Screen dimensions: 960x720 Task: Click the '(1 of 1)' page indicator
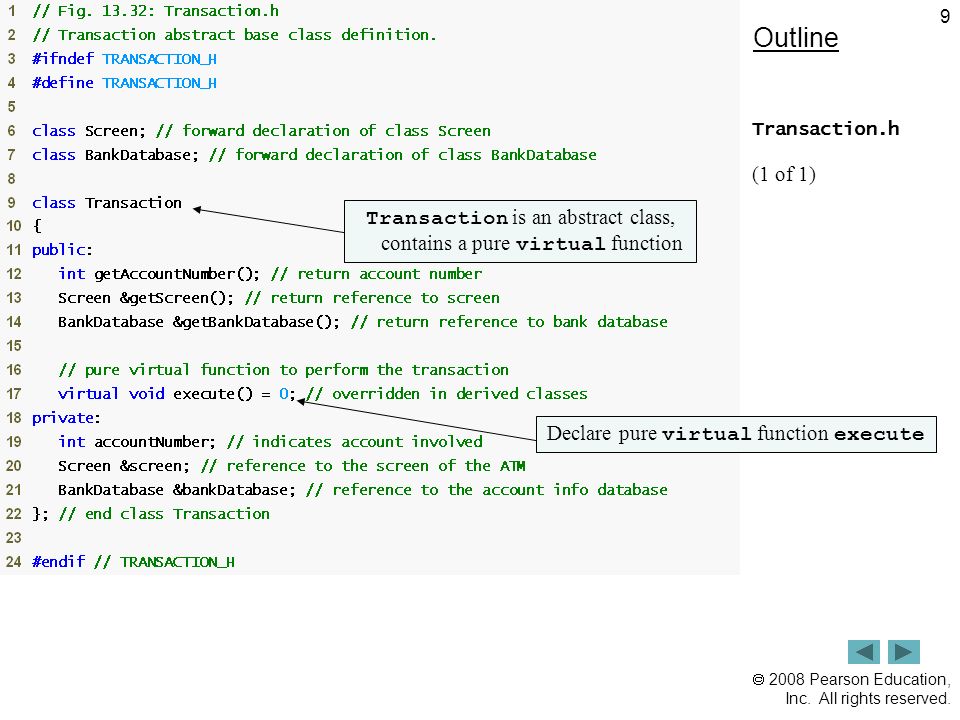(x=784, y=174)
